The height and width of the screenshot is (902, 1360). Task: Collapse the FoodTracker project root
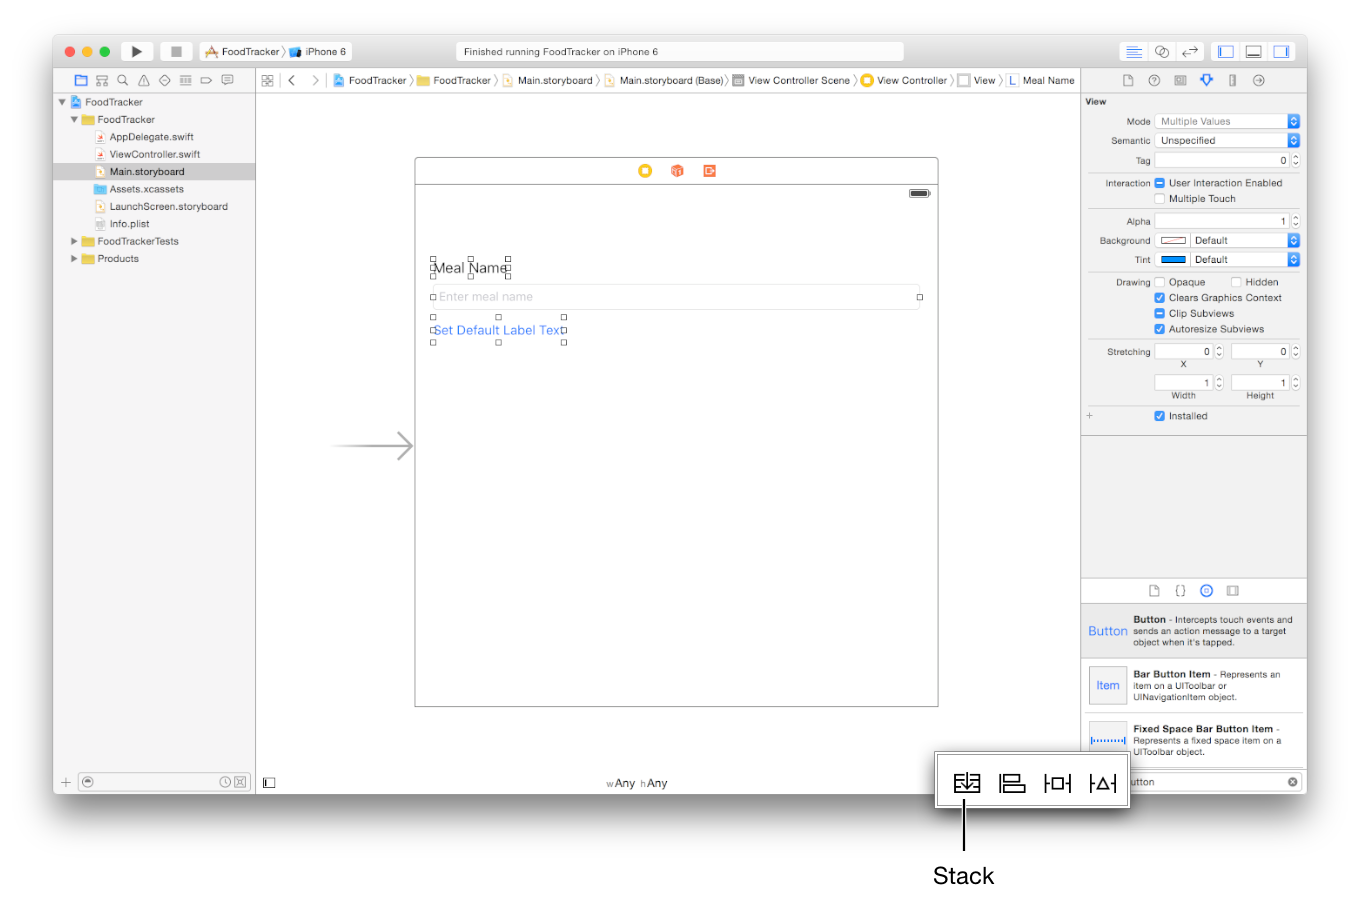click(x=62, y=102)
